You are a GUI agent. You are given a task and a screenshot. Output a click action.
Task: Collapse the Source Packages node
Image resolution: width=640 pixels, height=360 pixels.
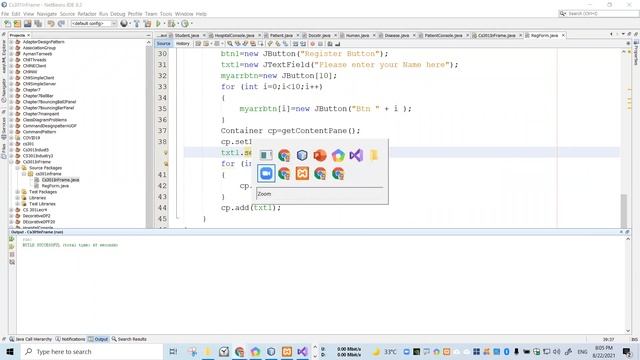click(18, 168)
